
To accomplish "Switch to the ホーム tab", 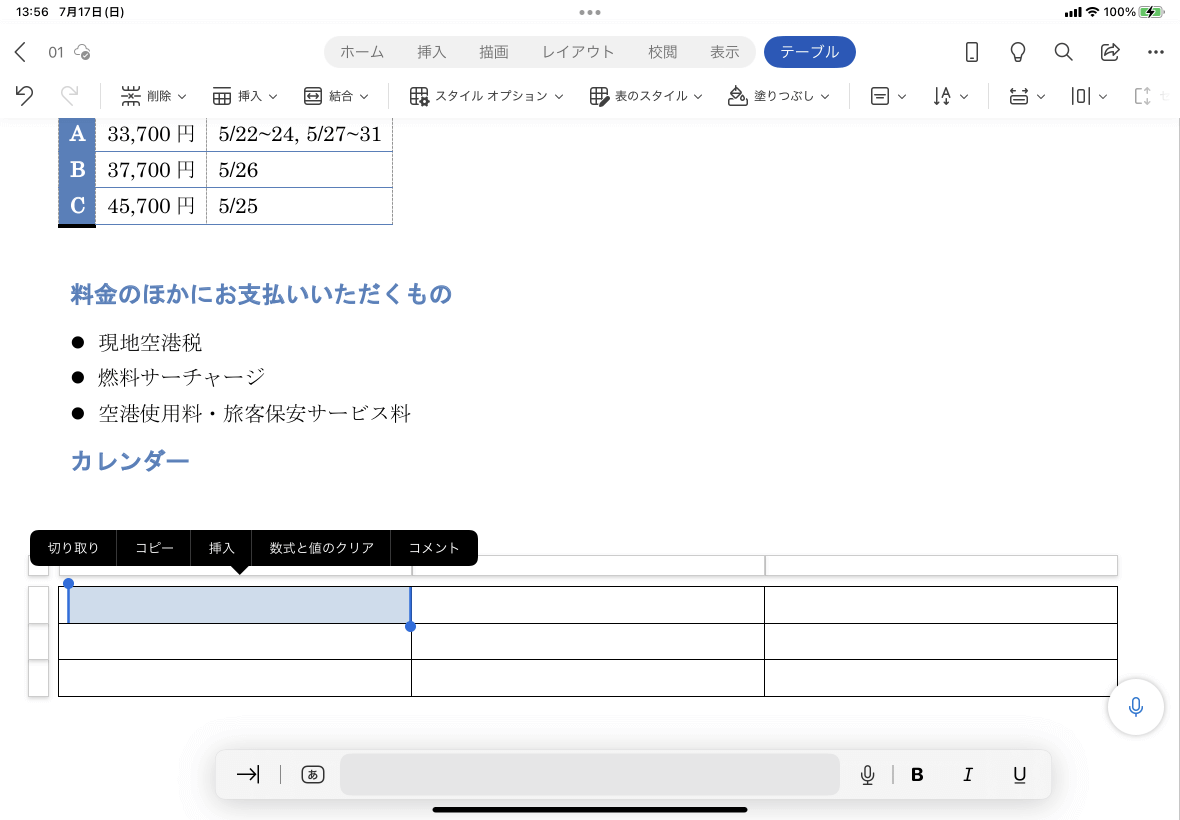I will click(362, 52).
